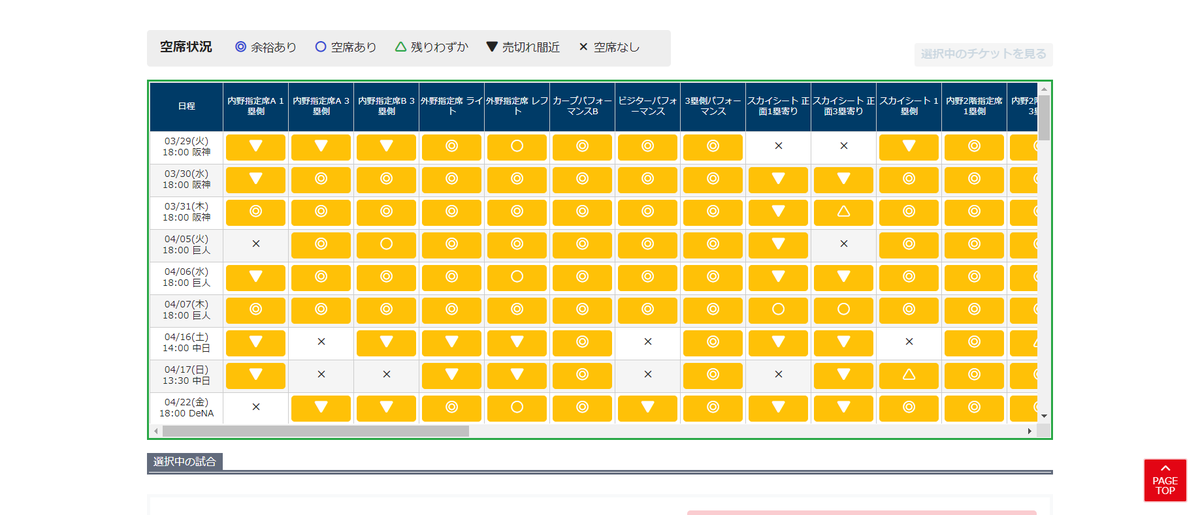Choose 03/29 外野指定席 レフト circle cell

click(x=517, y=147)
